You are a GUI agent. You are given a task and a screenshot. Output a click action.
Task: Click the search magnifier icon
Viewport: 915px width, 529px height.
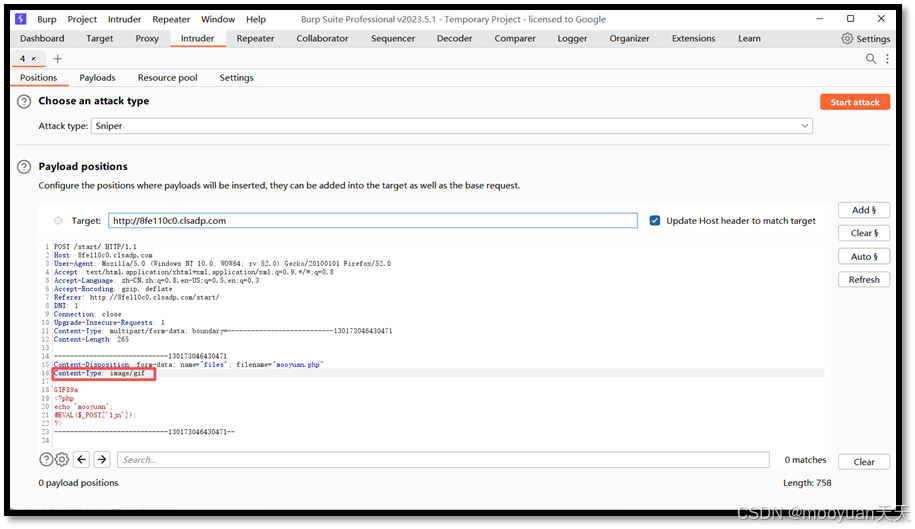tap(871, 59)
